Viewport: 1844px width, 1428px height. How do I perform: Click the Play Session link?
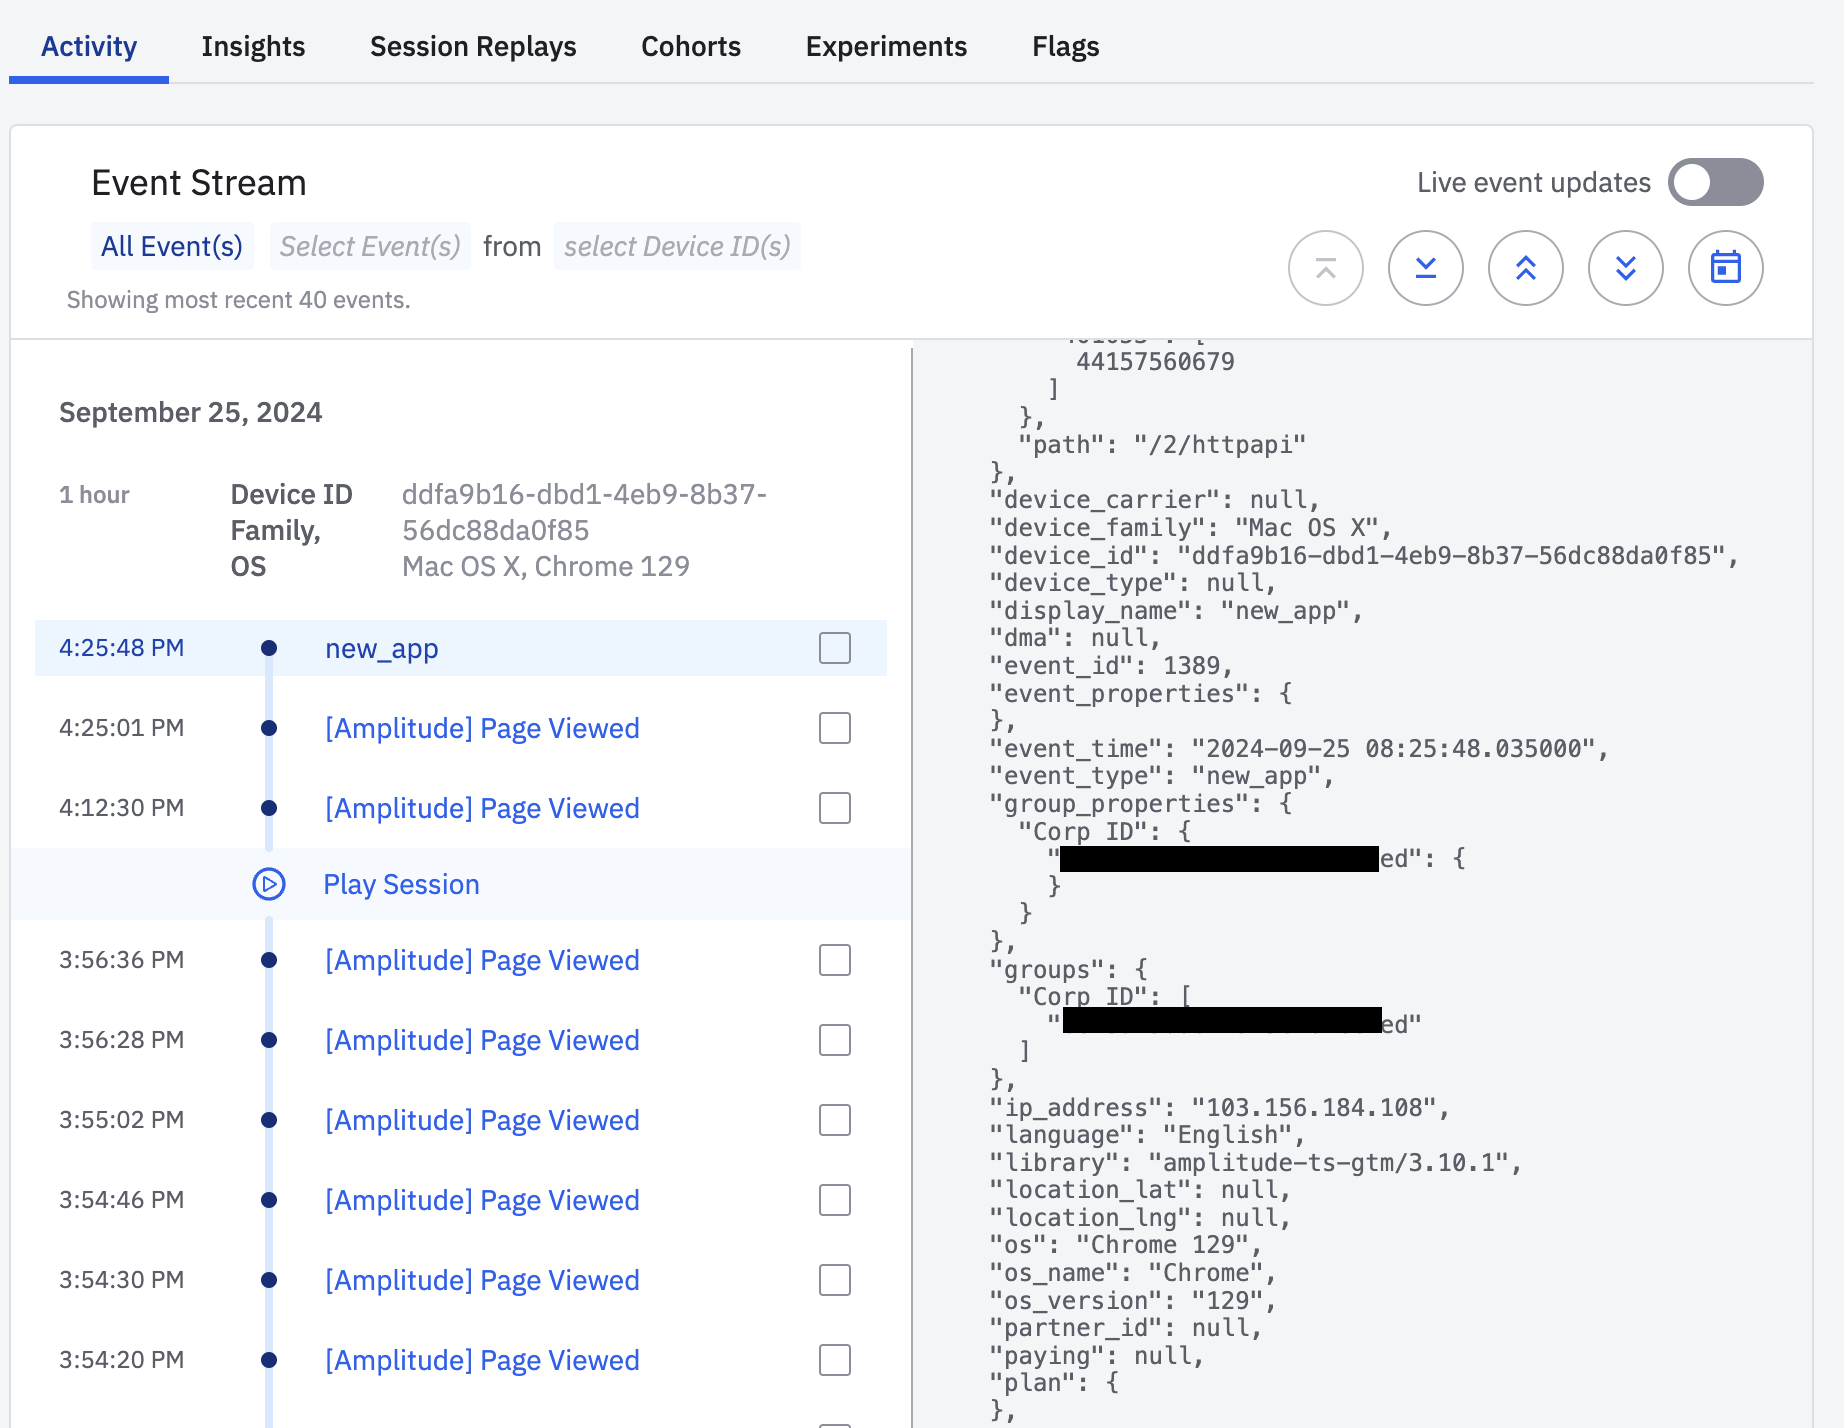point(401,884)
